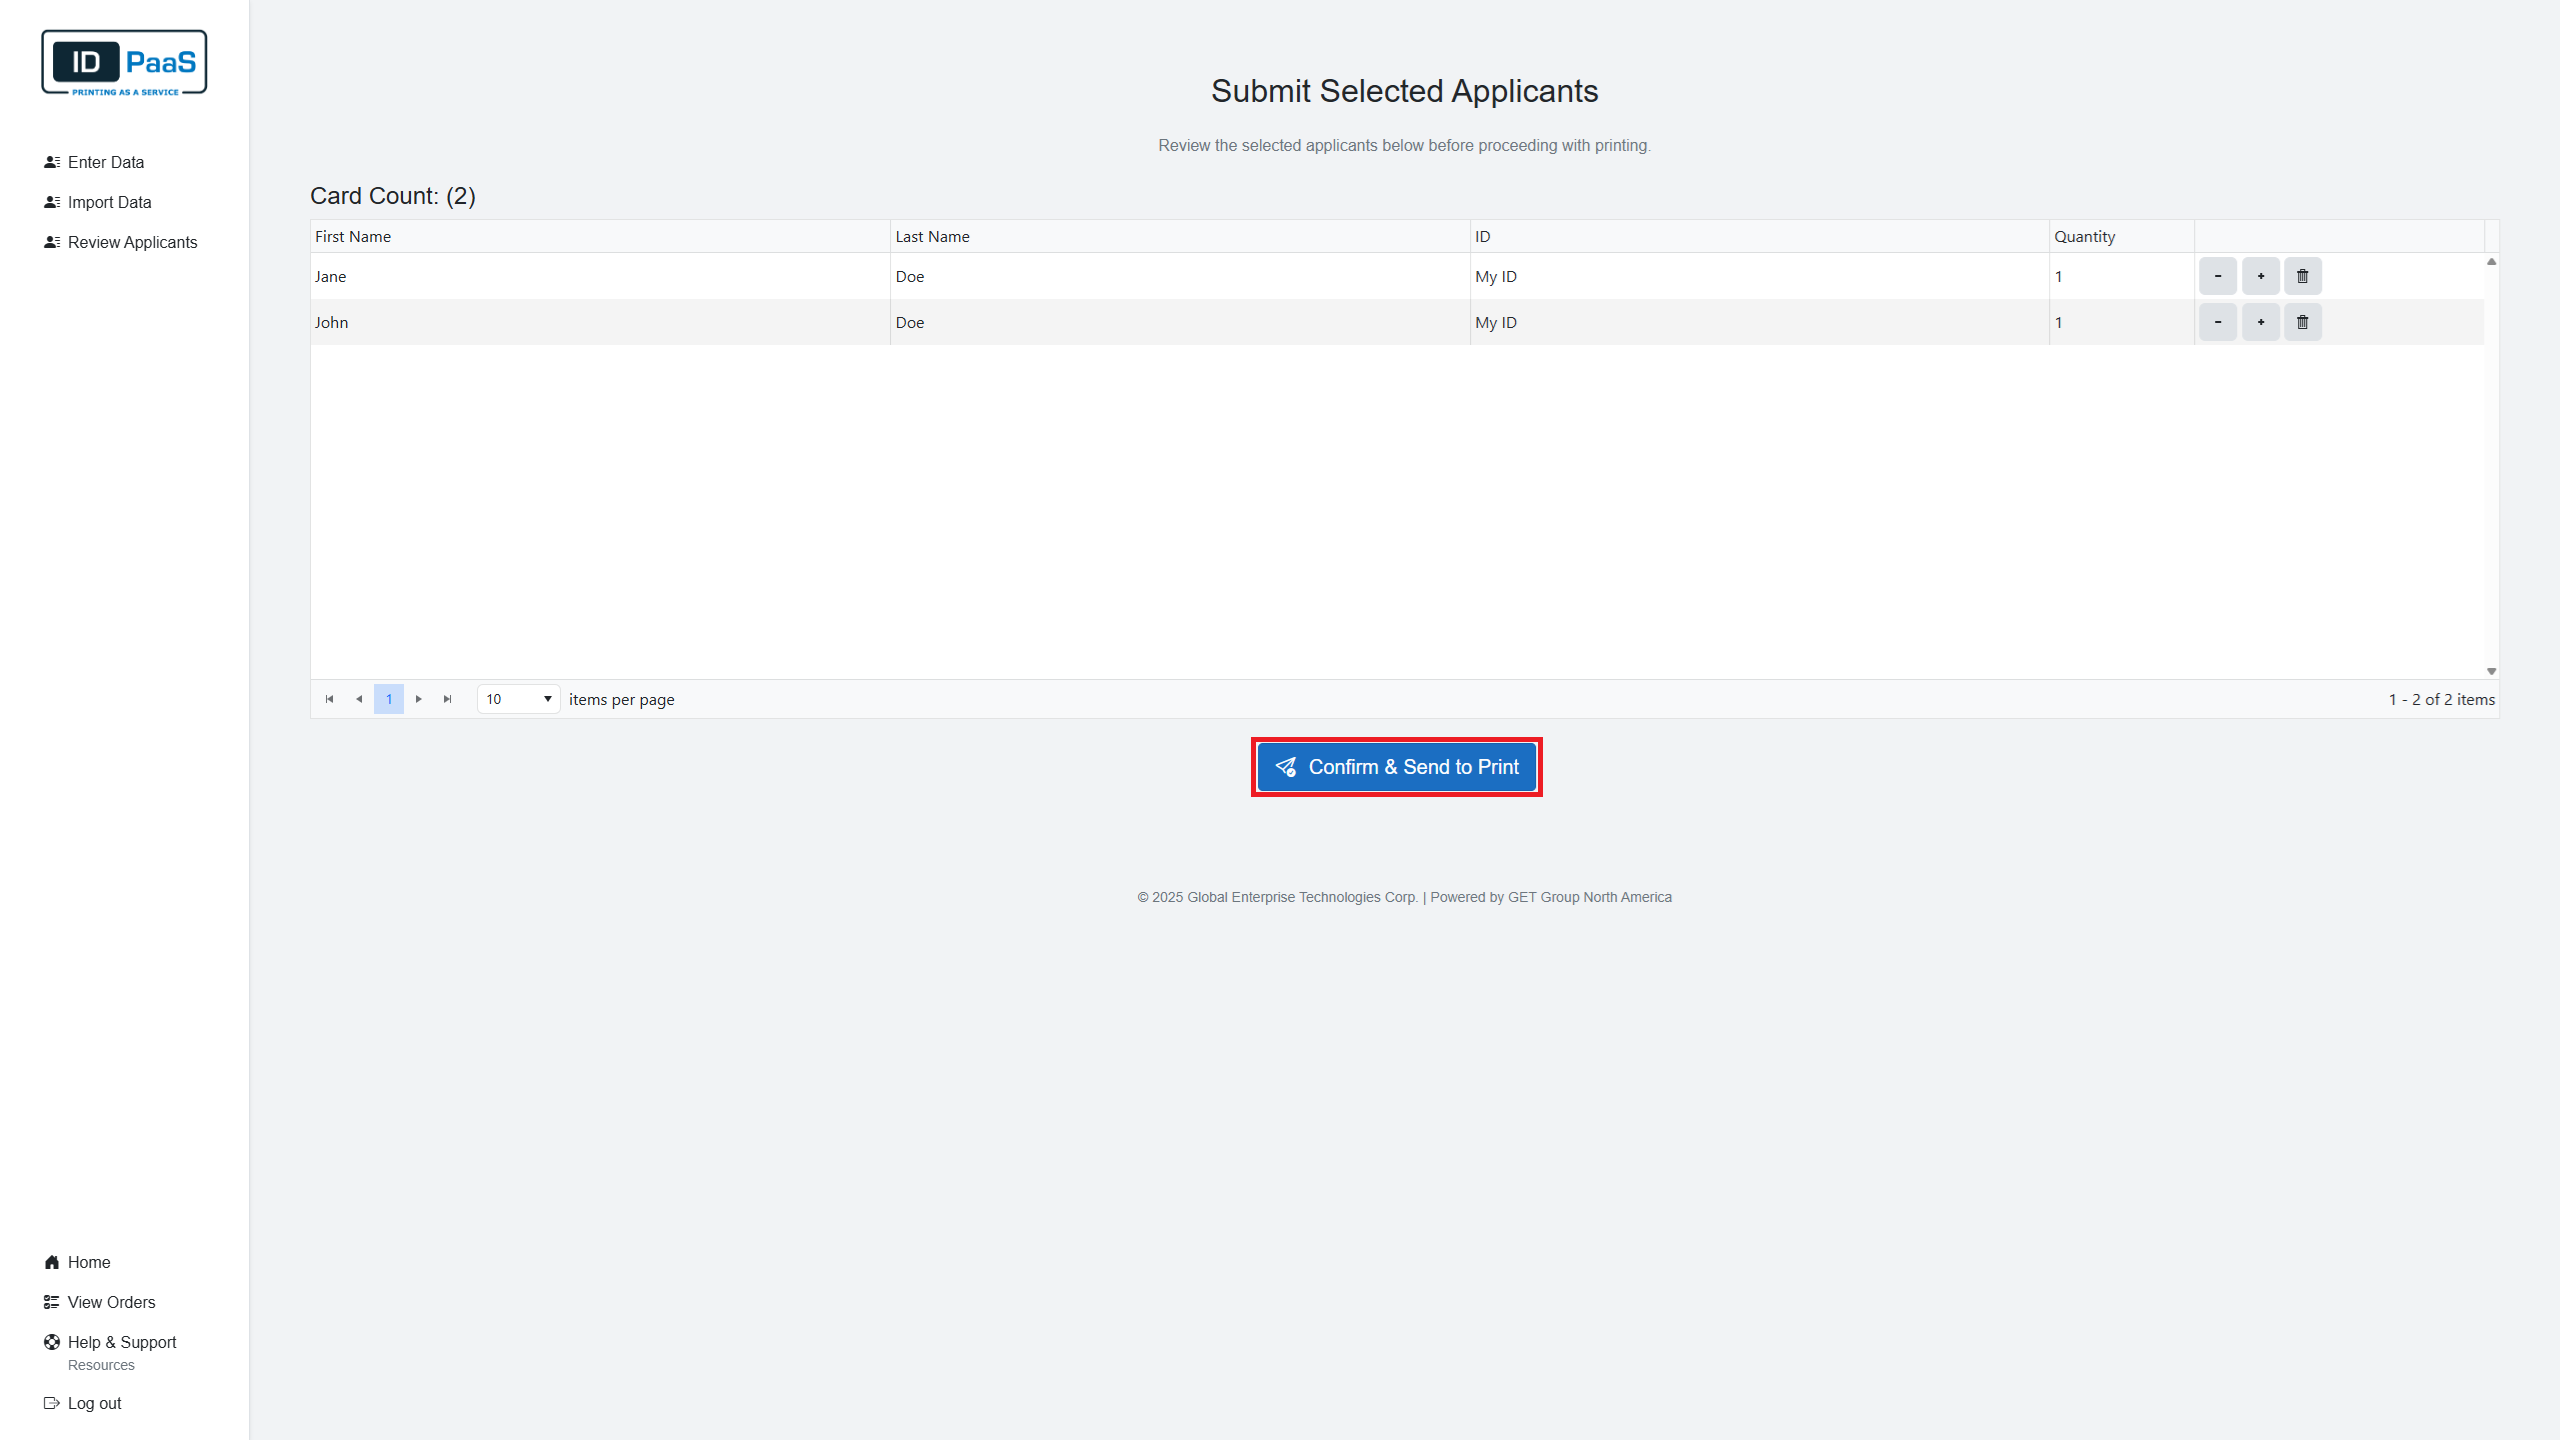Go to first page of grid
This screenshot has height=1440, width=2560.
pyautogui.click(x=329, y=699)
